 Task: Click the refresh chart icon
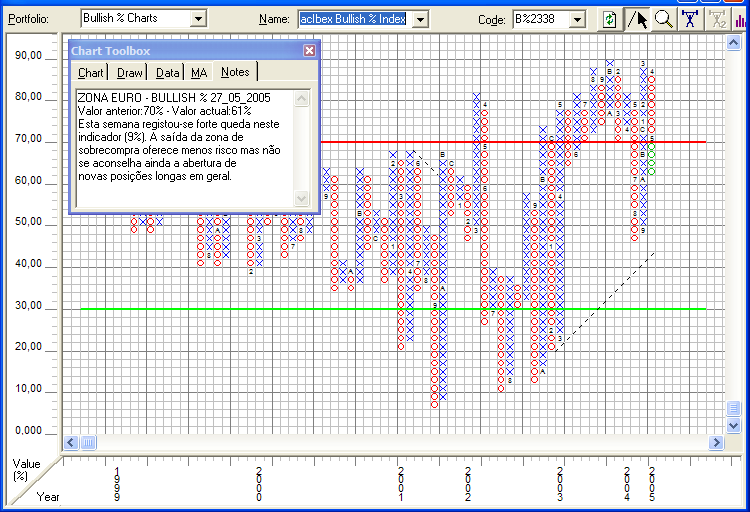tap(609, 20)
